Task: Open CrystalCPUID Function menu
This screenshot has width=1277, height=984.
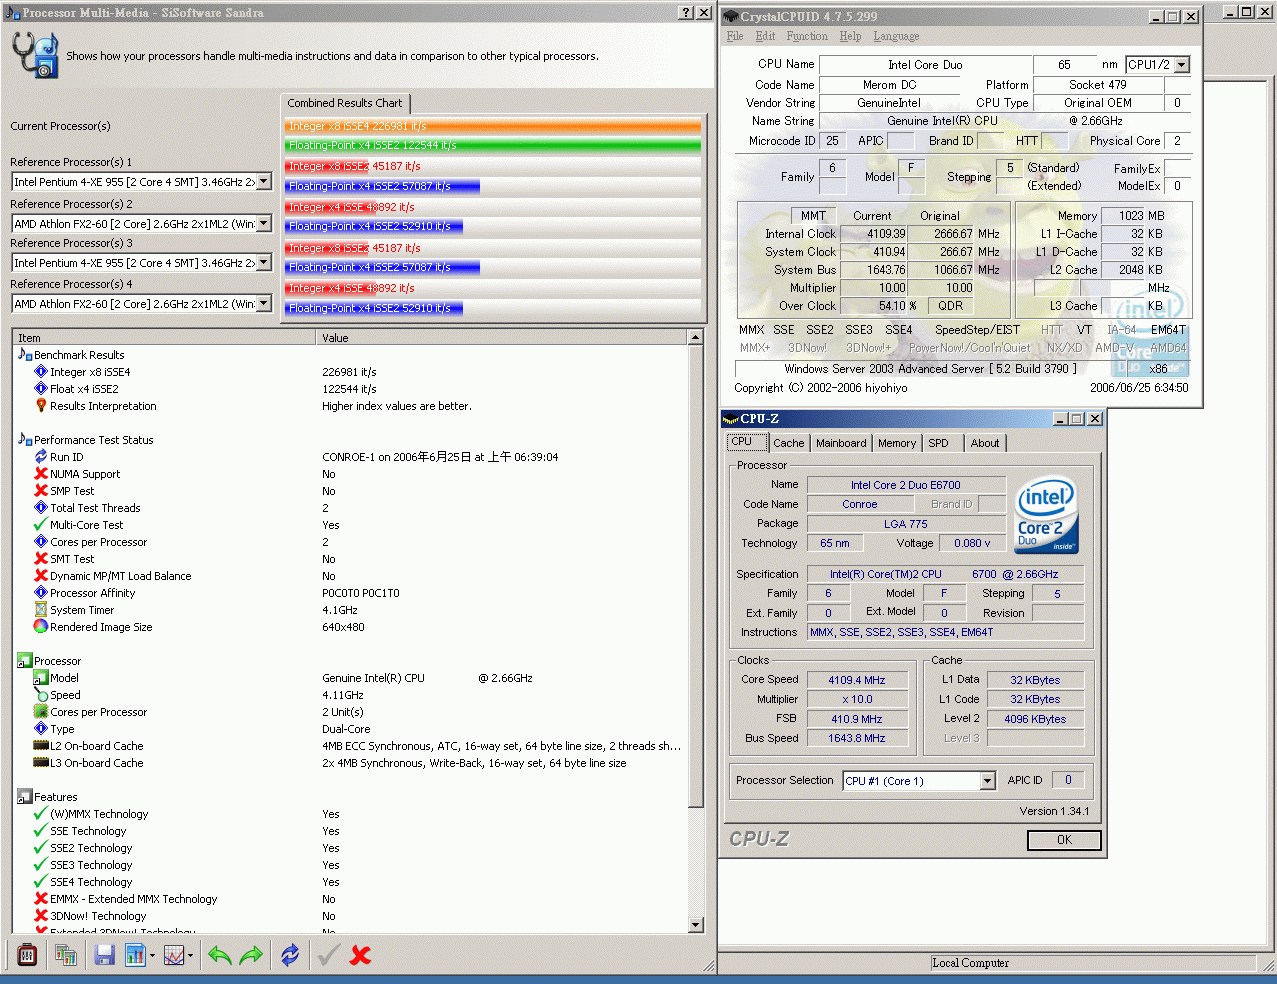Action: [x=807, y=36]
